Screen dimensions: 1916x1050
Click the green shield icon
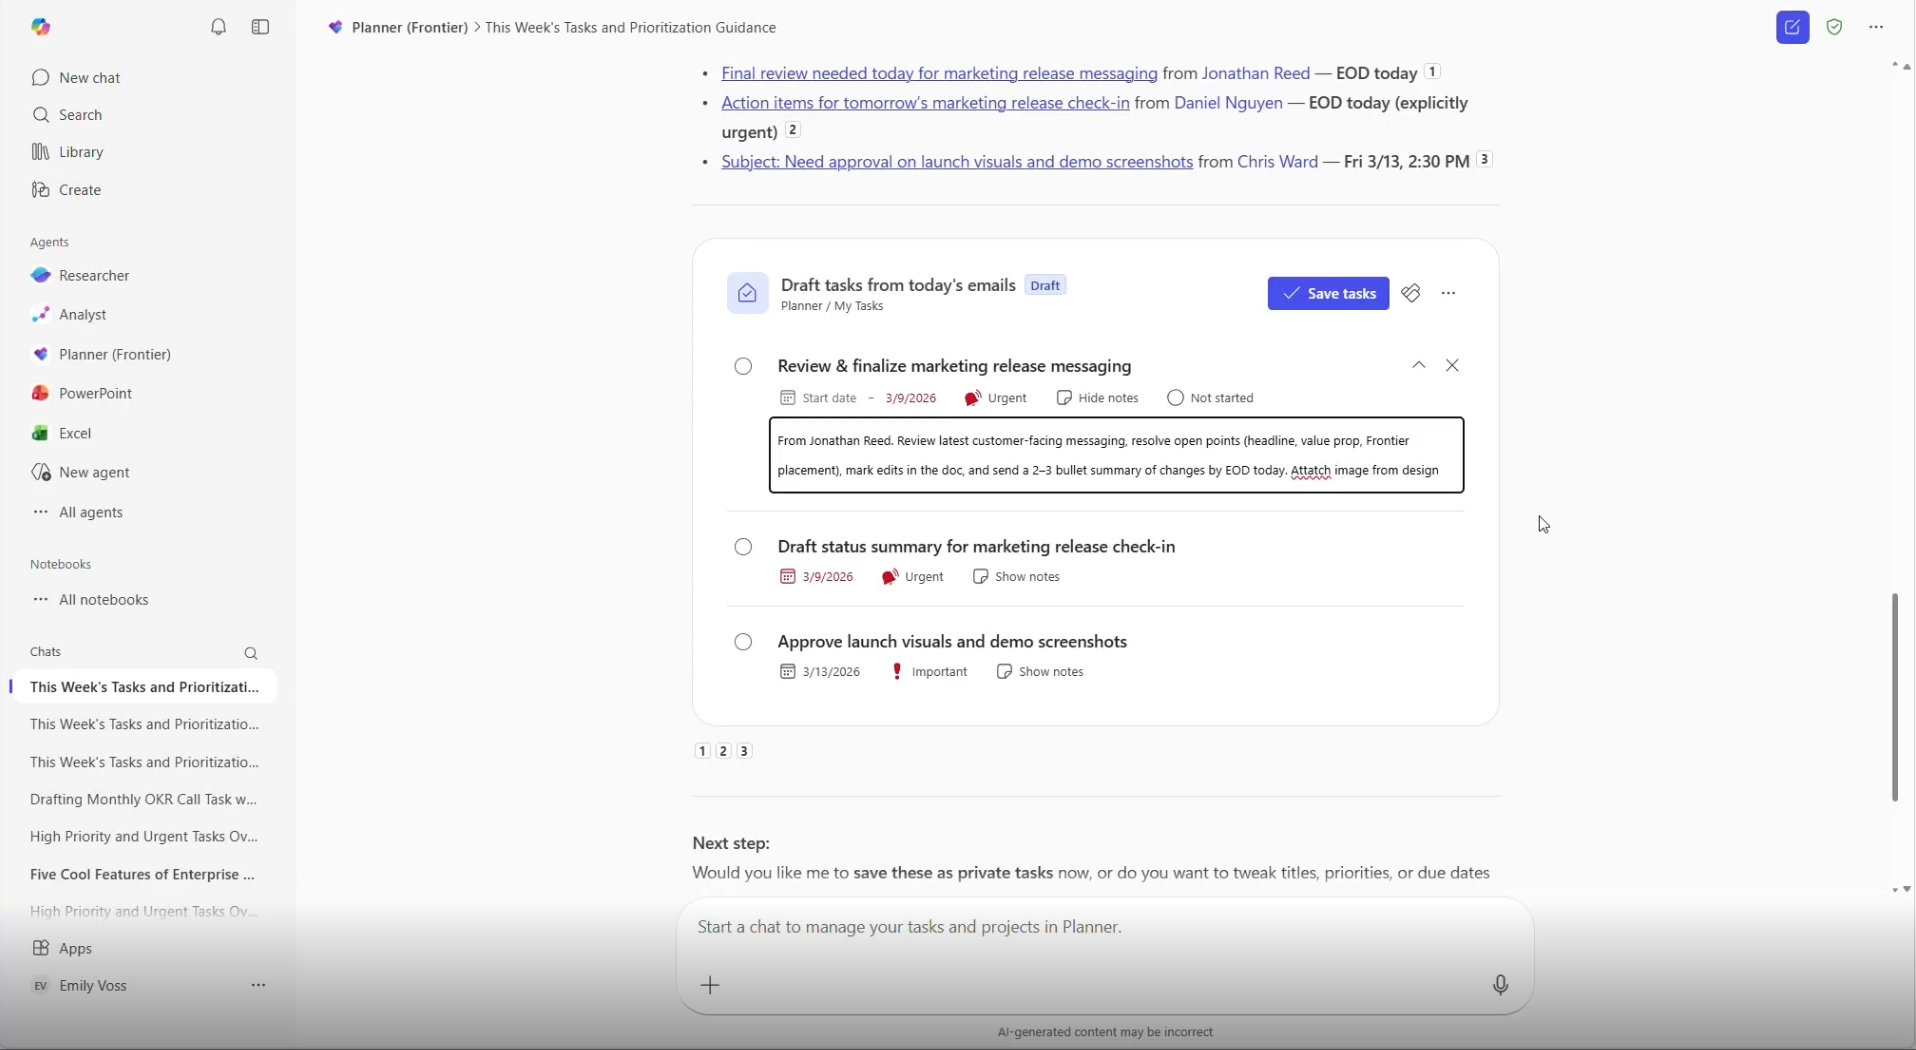[1835, 28]
